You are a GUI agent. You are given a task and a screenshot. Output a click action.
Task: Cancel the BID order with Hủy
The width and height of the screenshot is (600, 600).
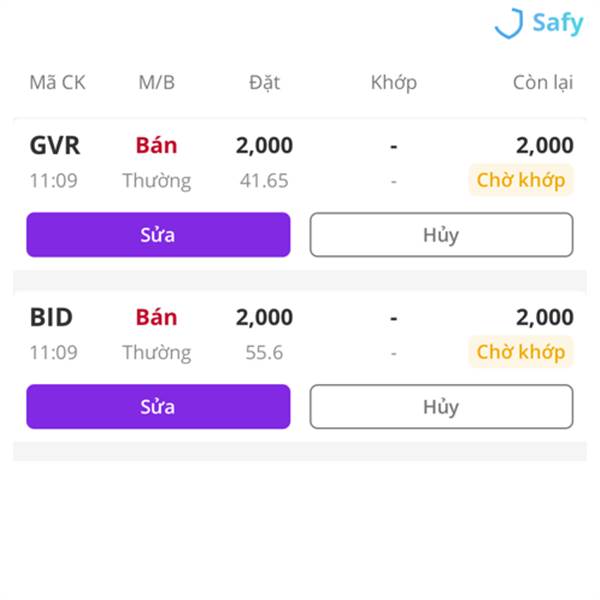pos(441,406)
